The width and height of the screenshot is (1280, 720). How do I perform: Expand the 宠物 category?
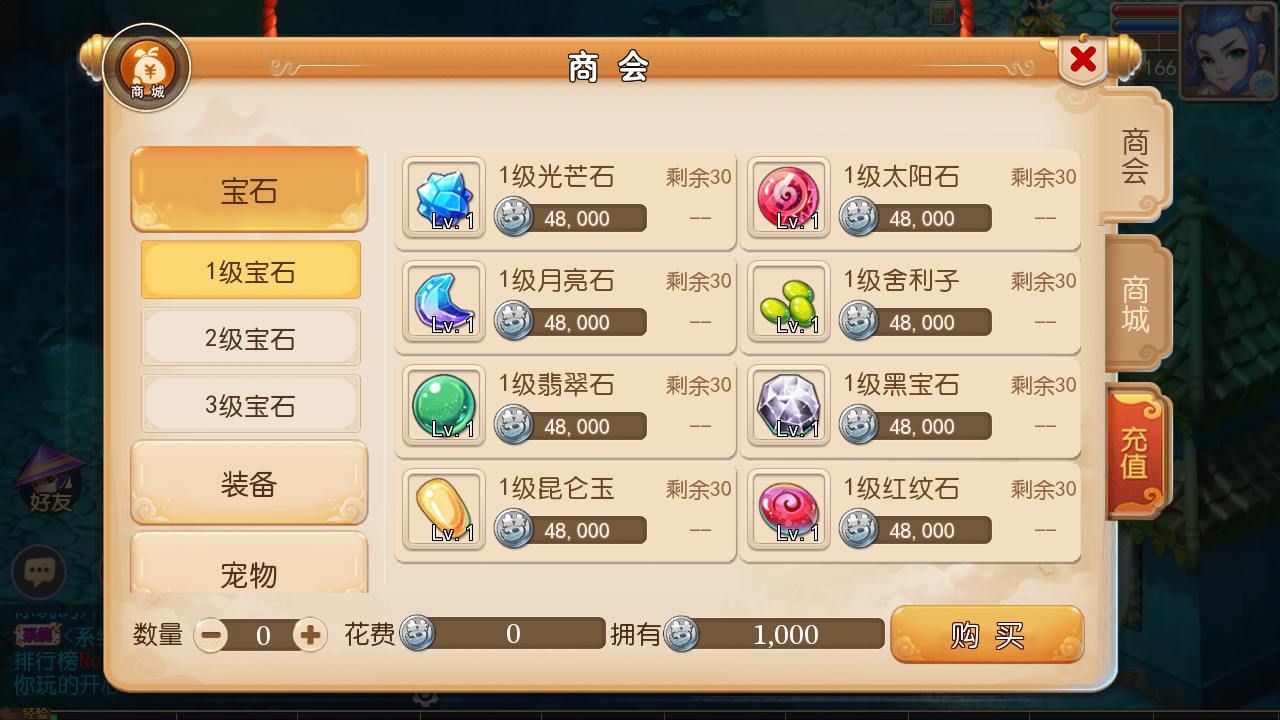click(249, 565)
